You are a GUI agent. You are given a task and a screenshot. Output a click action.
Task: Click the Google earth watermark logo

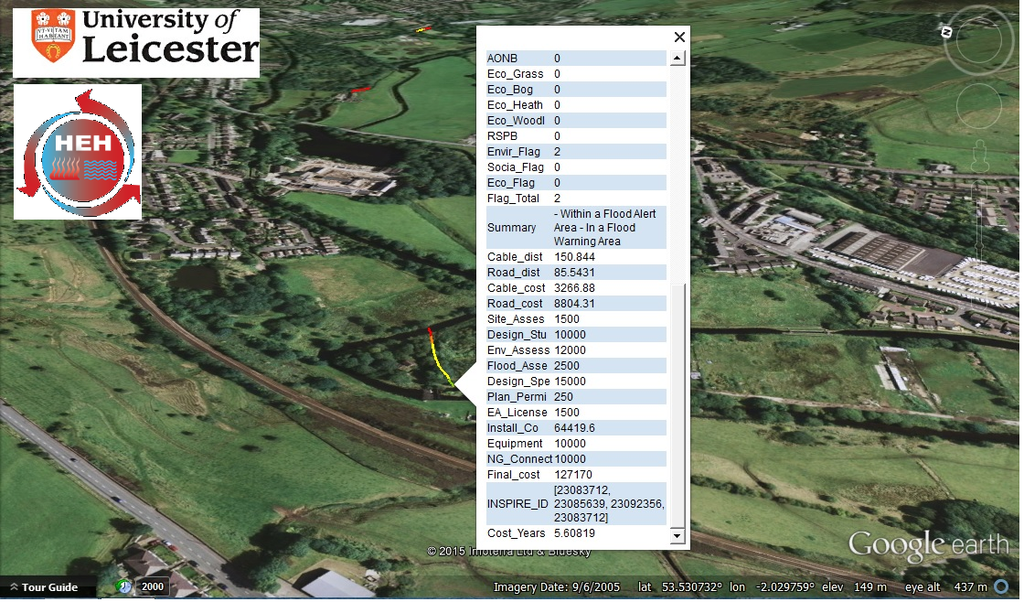[931, 547]
